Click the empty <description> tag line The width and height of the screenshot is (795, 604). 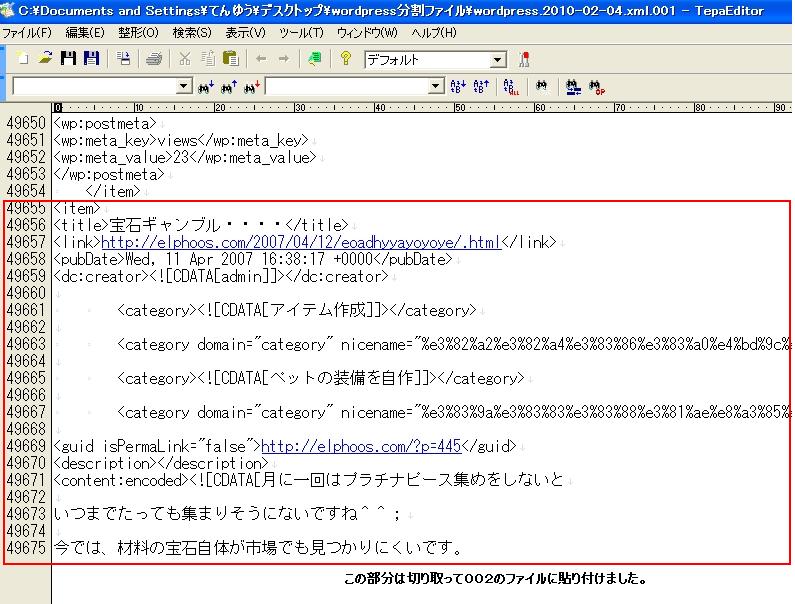click(161, 463)
